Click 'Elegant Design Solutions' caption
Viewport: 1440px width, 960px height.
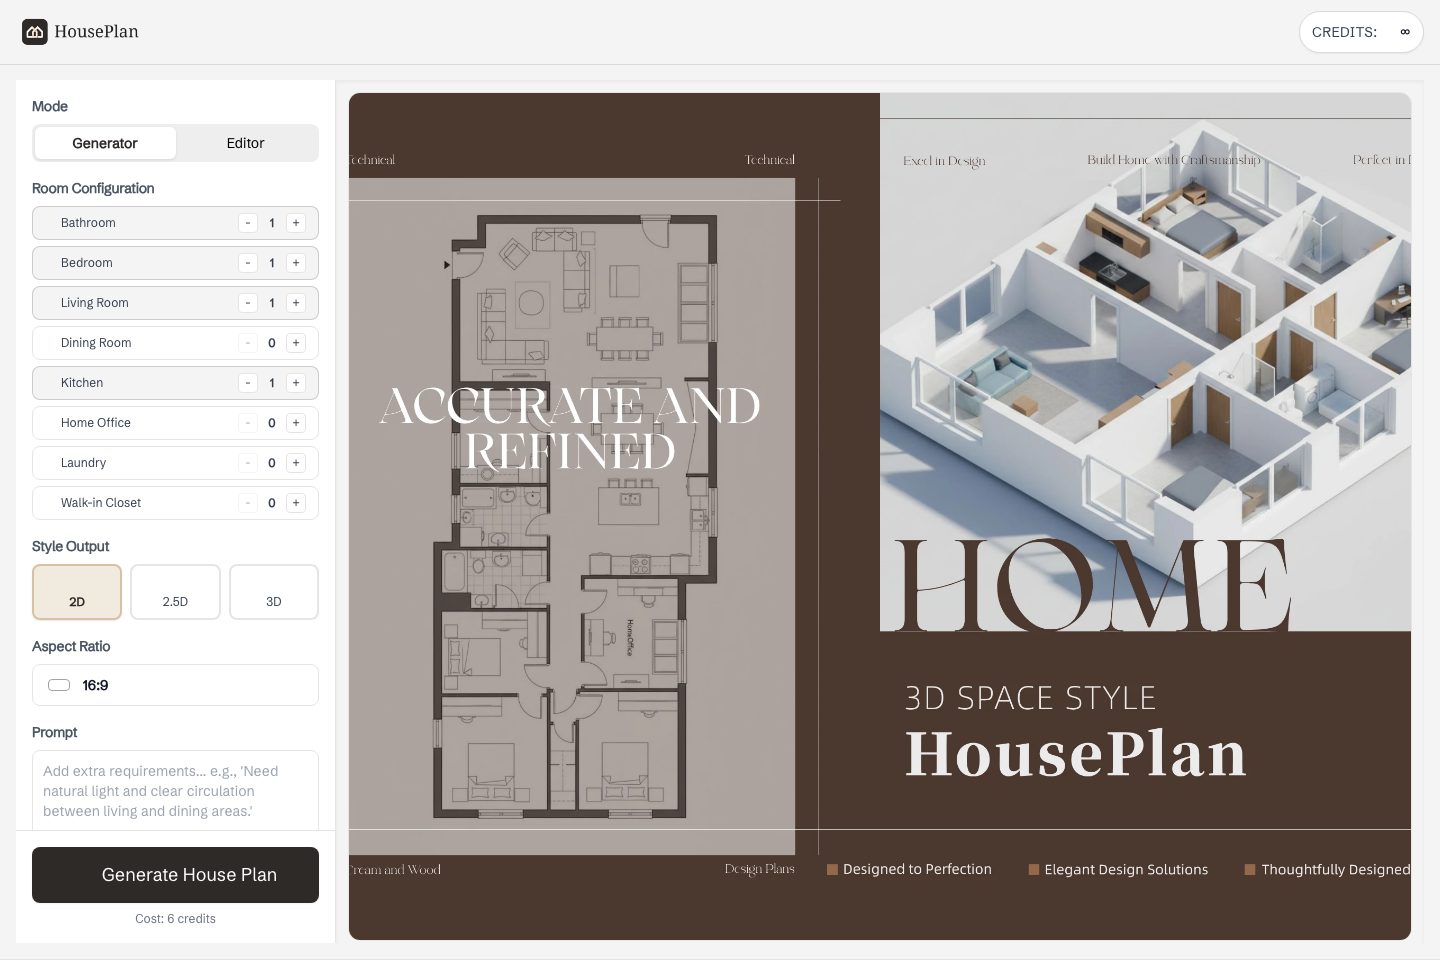(1126, 870)
